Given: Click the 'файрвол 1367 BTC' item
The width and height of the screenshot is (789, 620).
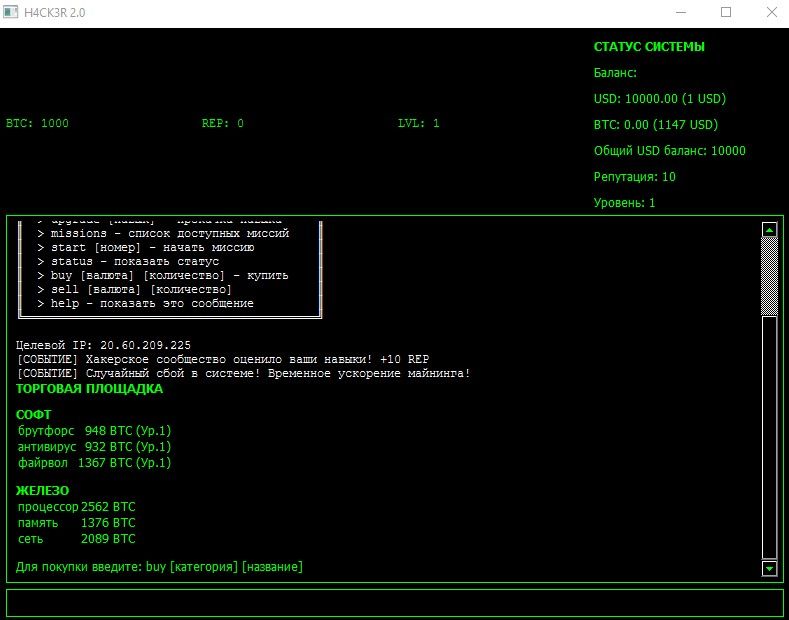Looking at the screenshot, I should point(95,463).
